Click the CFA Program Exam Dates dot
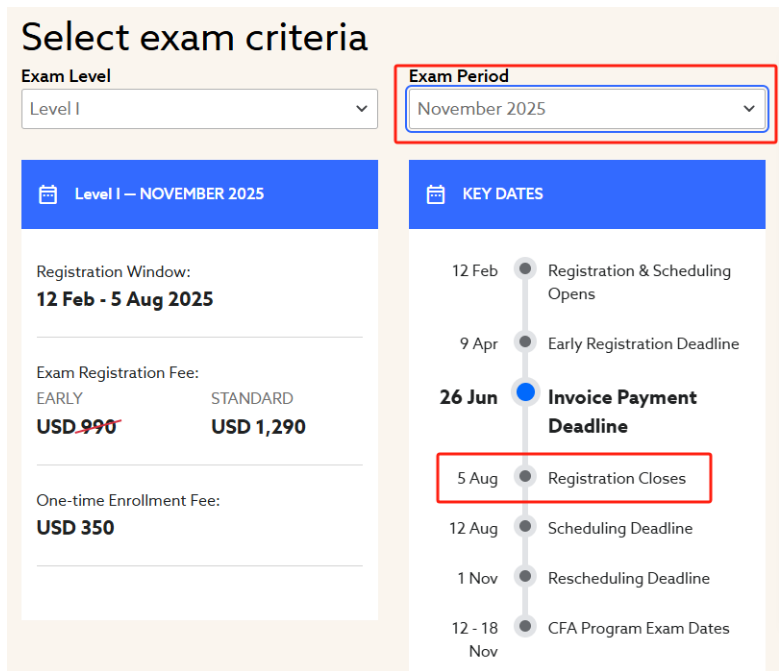783x671 pixels. [525, 626]
